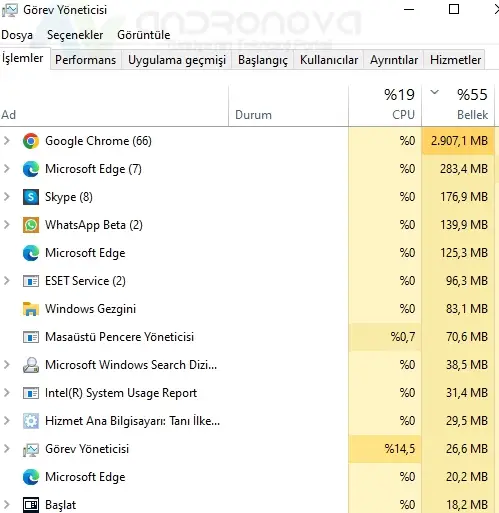The width and height of the screenshot is (499, 513).
Task: Open the Dosya menu
Action: click(17, 35)
